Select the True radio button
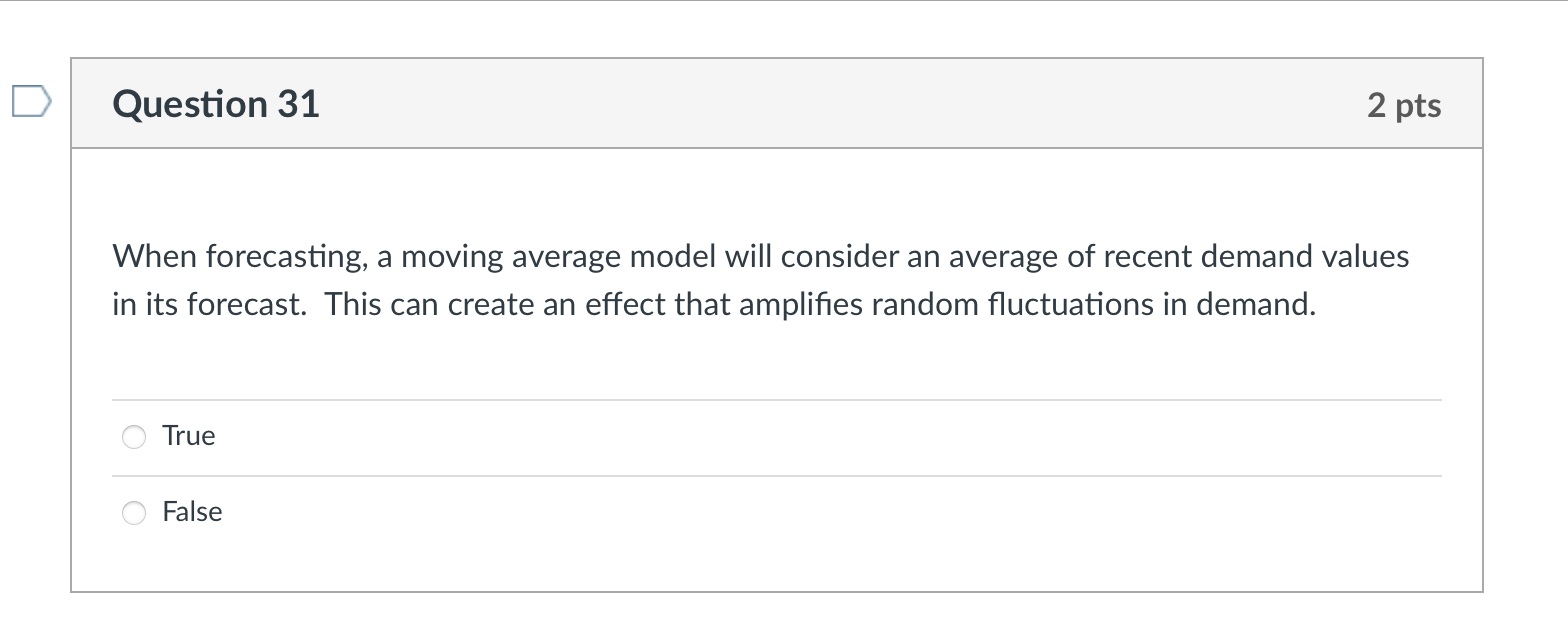The height and width of the screenshot is (626, 1568). [x=134, y=437]
